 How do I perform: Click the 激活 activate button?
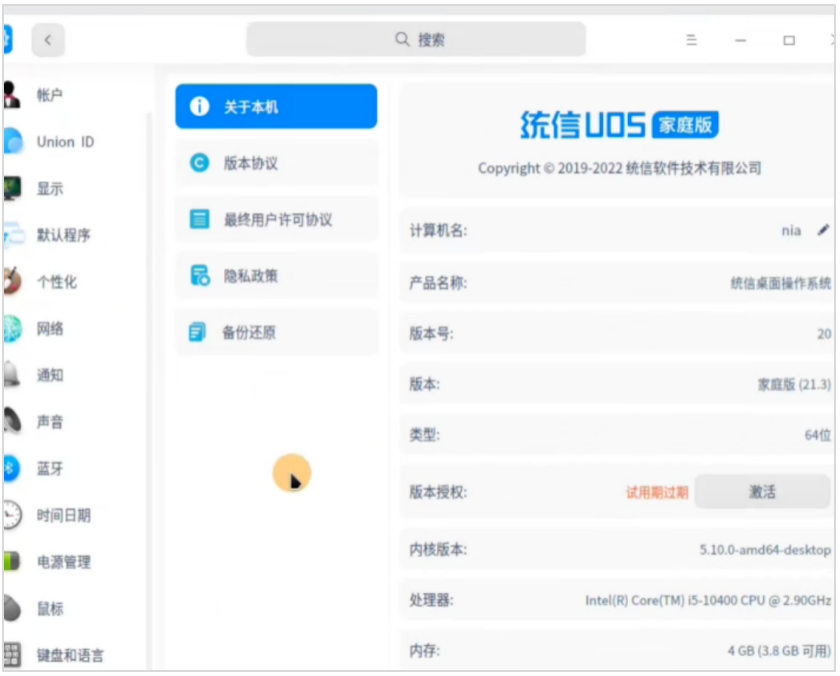762,491
